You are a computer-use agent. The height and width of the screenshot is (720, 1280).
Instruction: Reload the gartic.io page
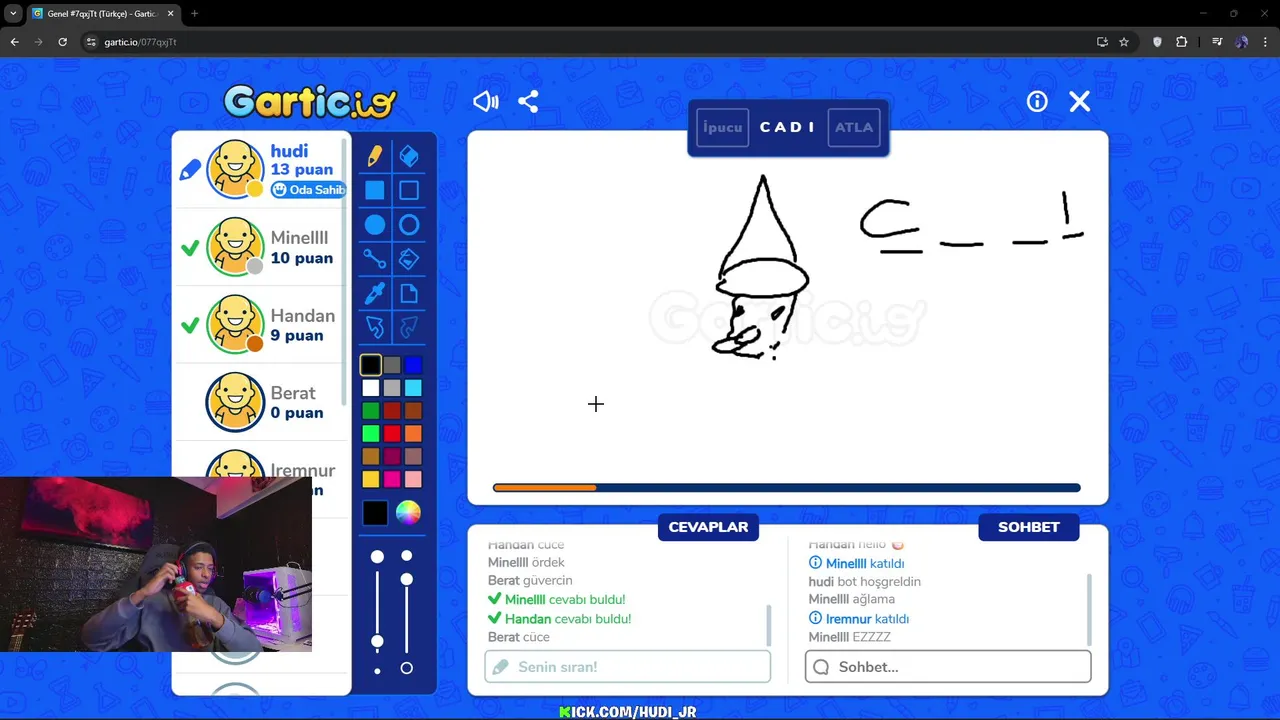click(62, 42)
